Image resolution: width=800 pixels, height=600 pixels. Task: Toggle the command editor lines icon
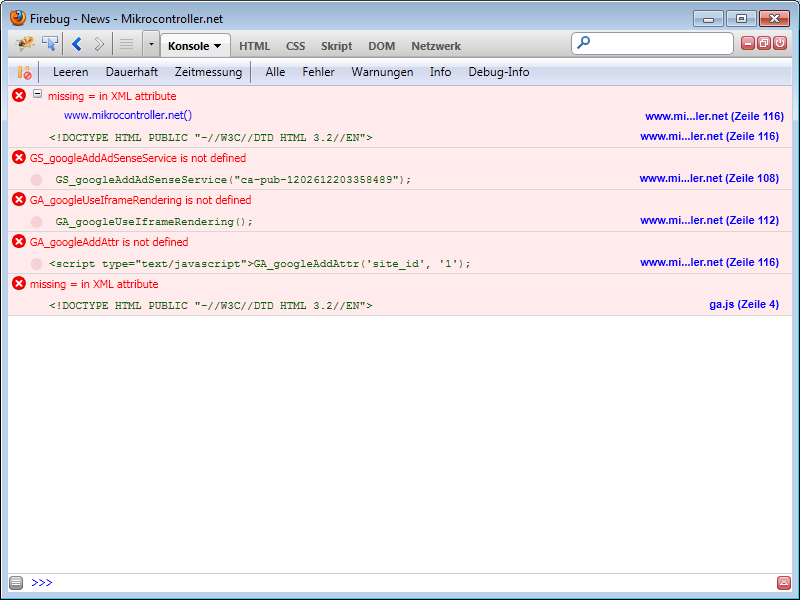click(127, 45)
